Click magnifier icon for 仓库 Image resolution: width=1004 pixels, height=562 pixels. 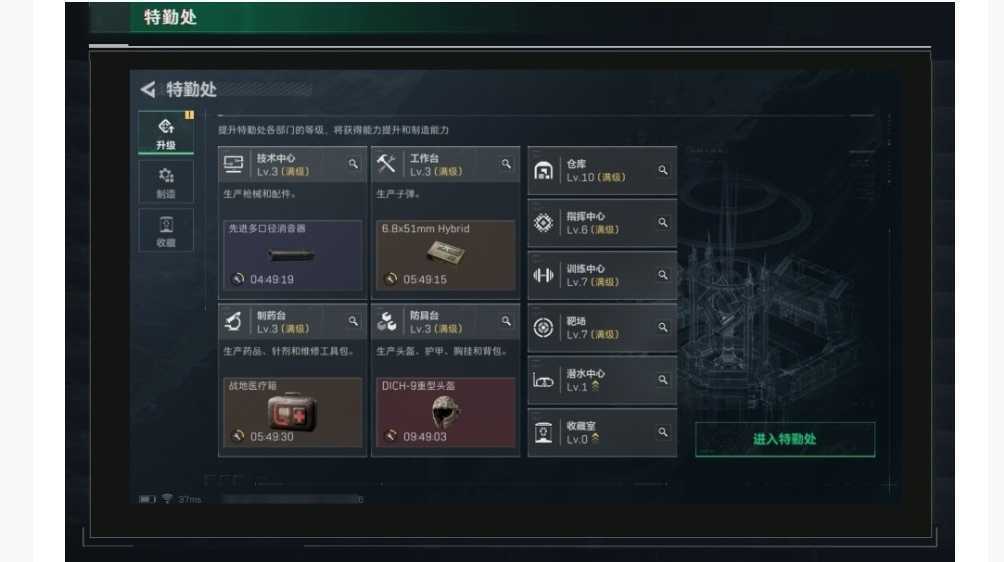tap(663, 170)
